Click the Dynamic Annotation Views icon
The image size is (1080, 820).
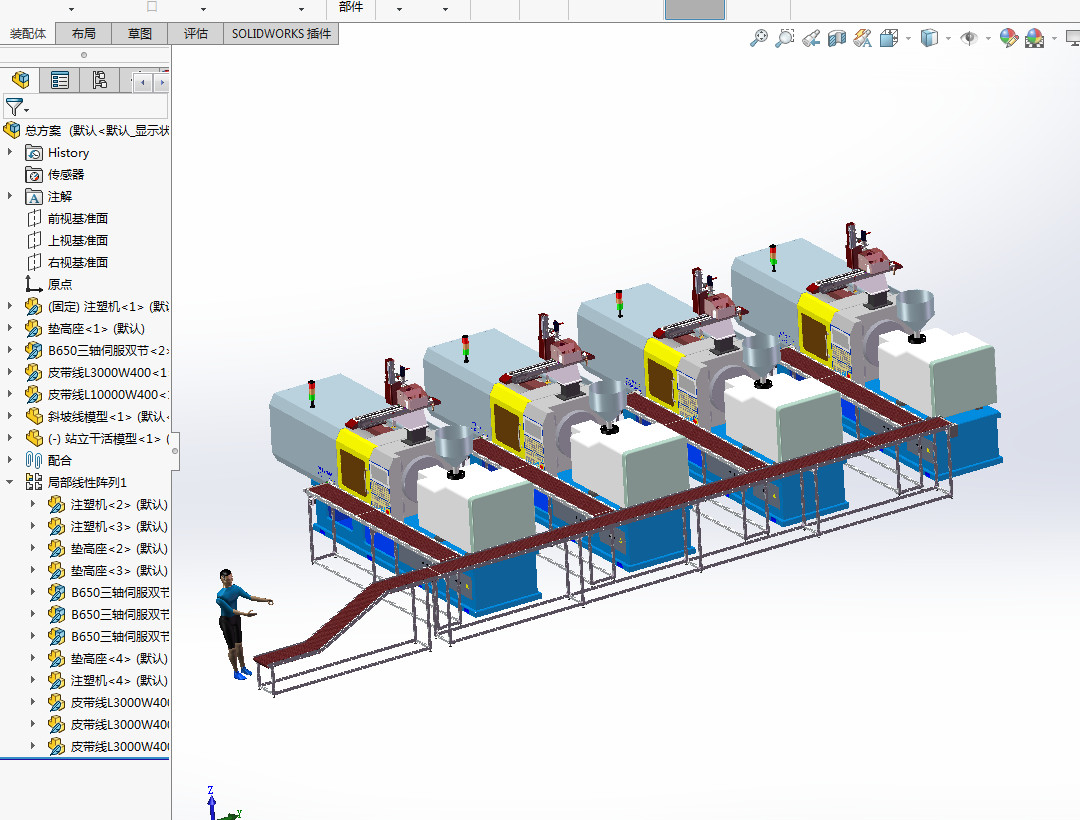[862, 38]
